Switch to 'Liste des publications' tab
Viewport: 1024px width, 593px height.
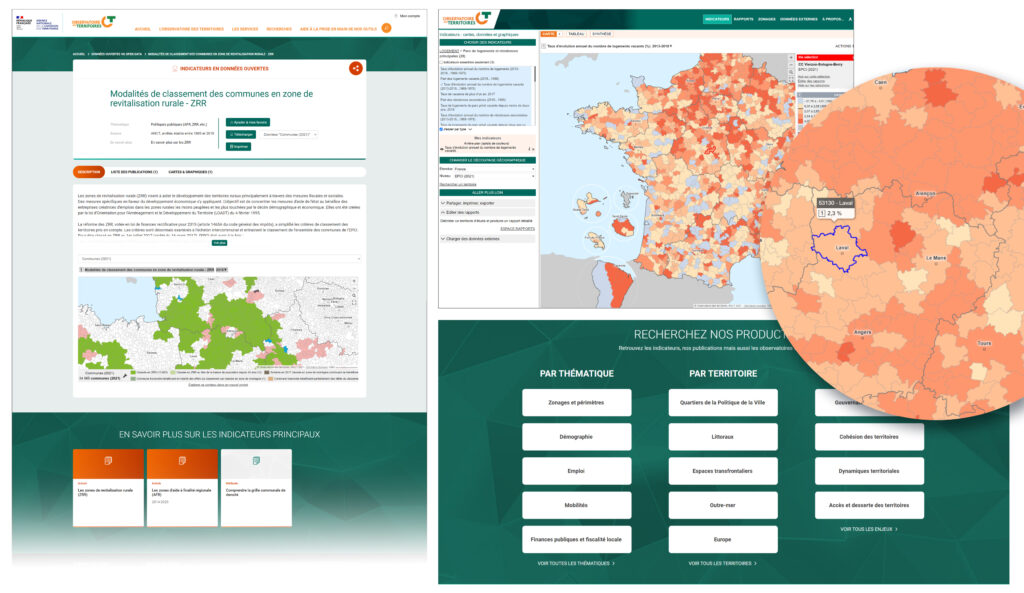coord(133,171)
